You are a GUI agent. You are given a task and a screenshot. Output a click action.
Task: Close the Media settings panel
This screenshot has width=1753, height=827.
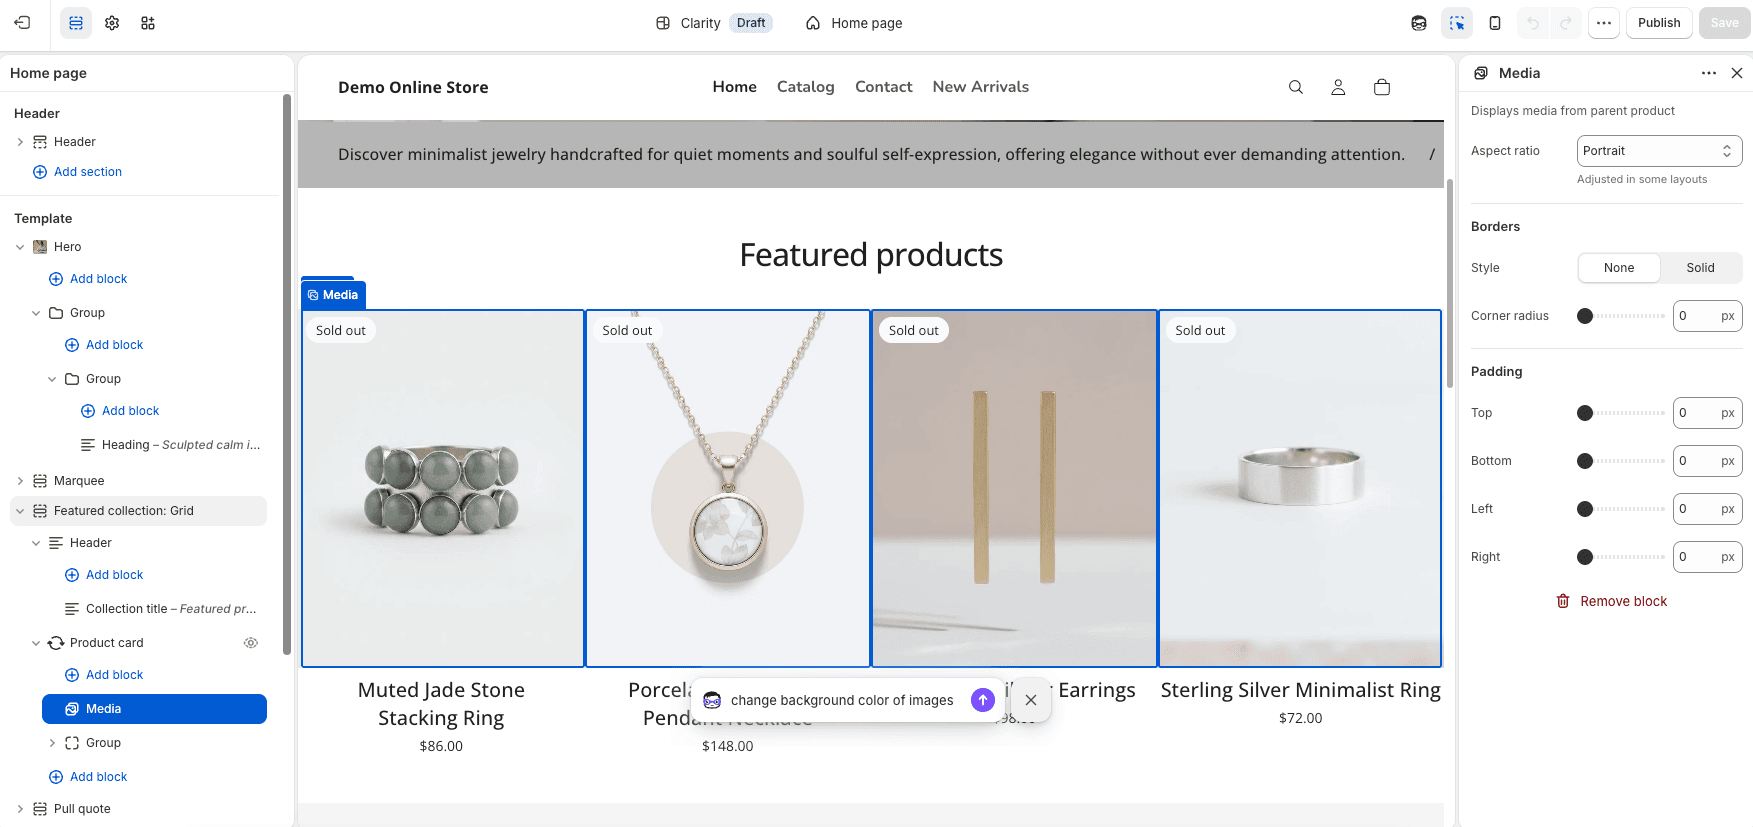(1737, 73)
